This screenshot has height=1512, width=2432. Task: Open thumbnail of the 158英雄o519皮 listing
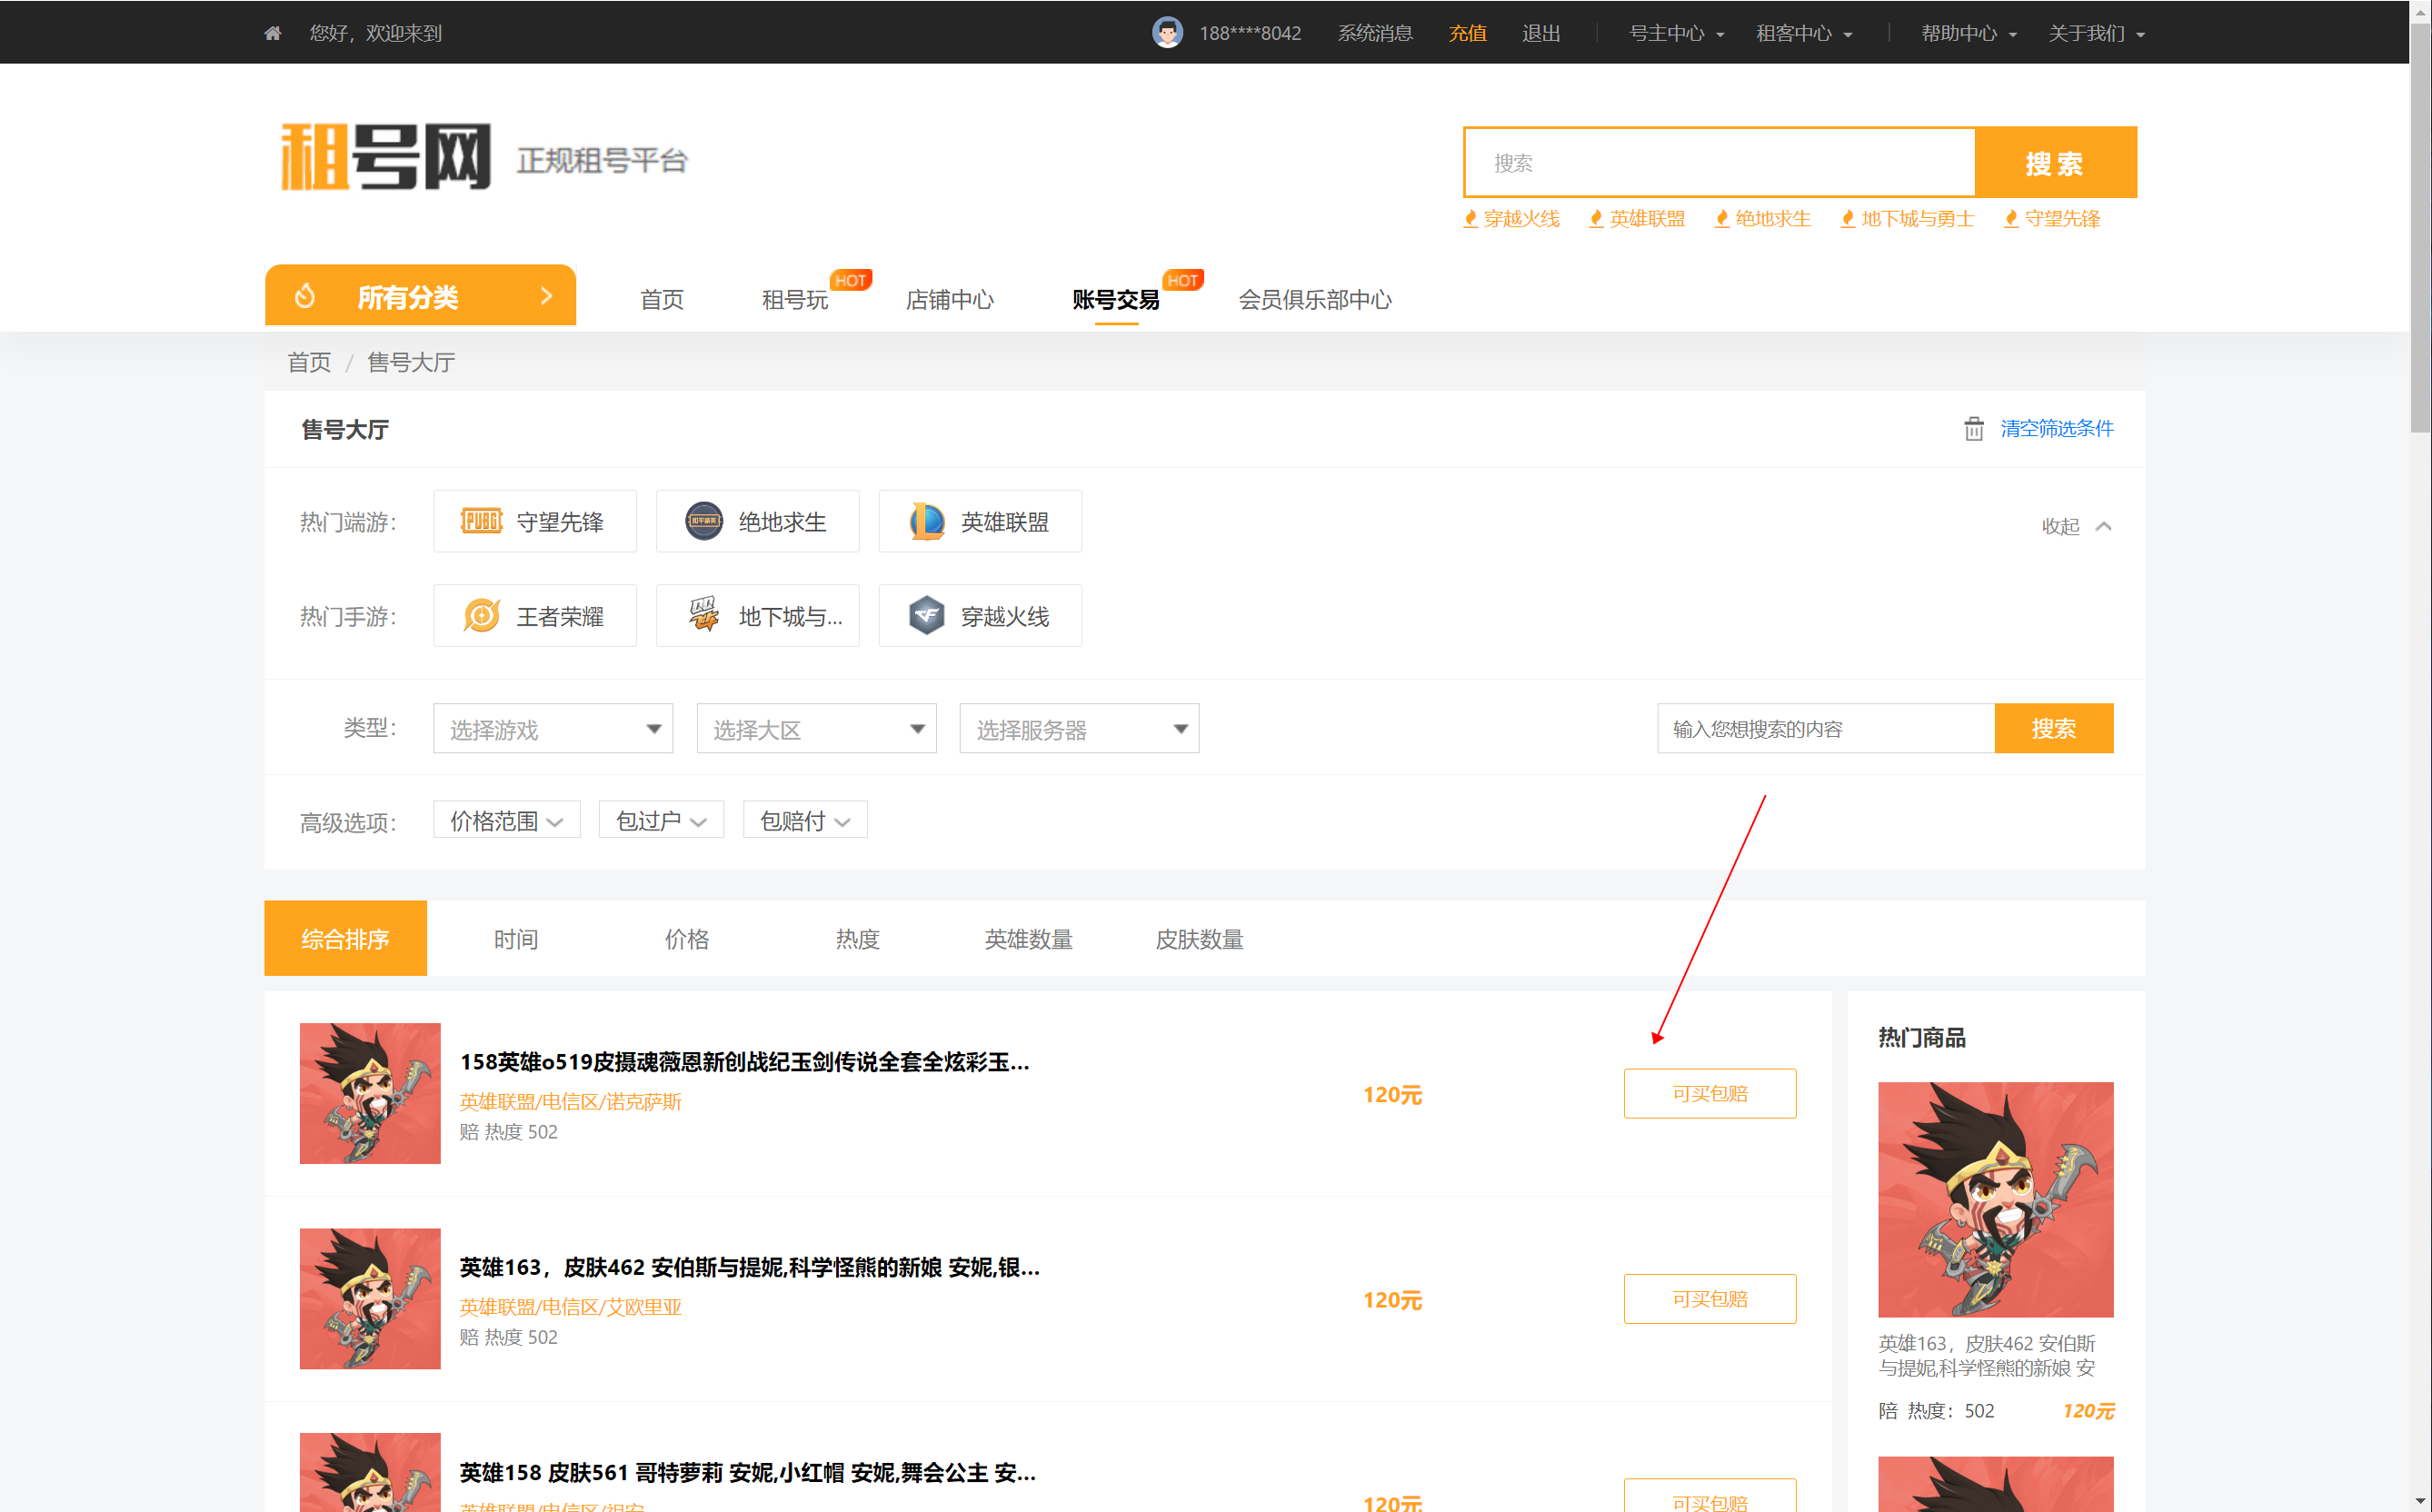pyautogui.click(x=370, y=1093)
